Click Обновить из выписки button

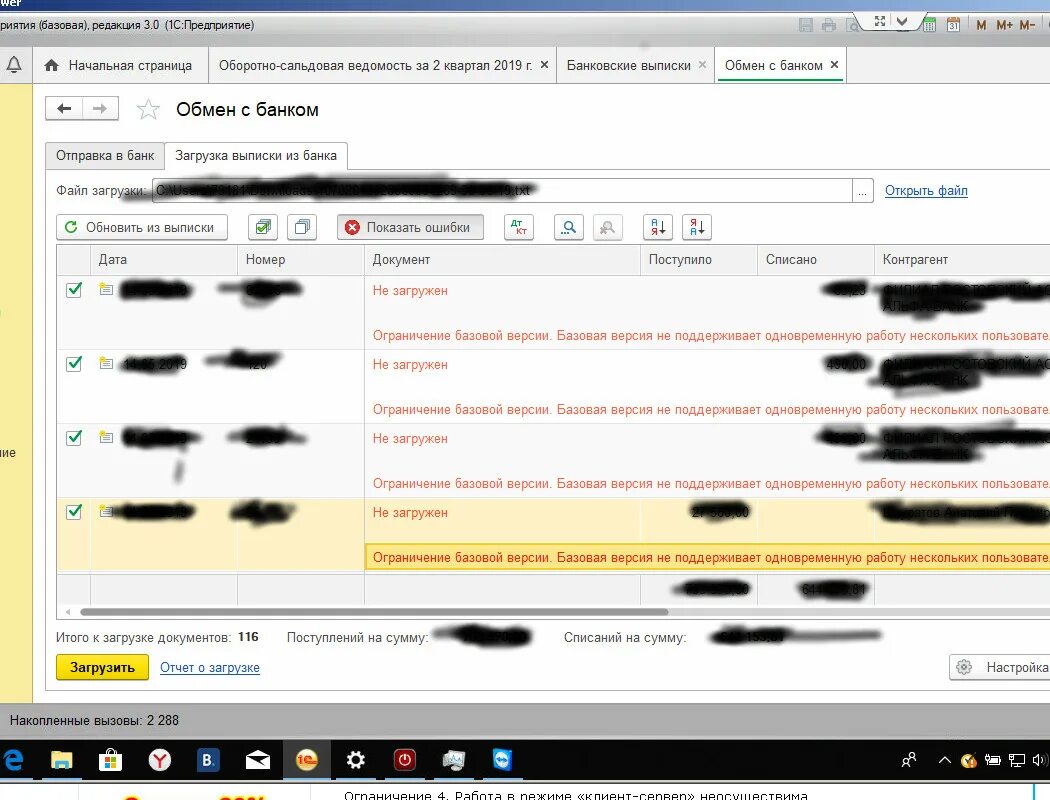pyautogui.click(x=142, y=227)
